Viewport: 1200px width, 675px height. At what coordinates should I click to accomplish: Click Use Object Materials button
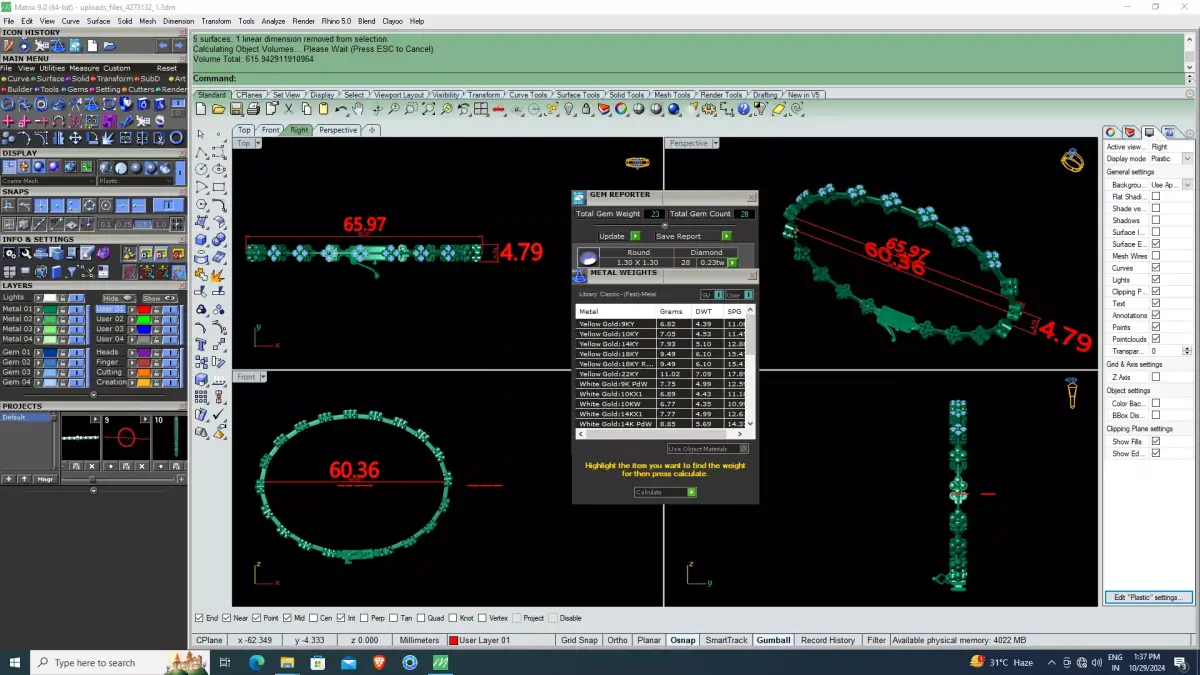[708, 448]
